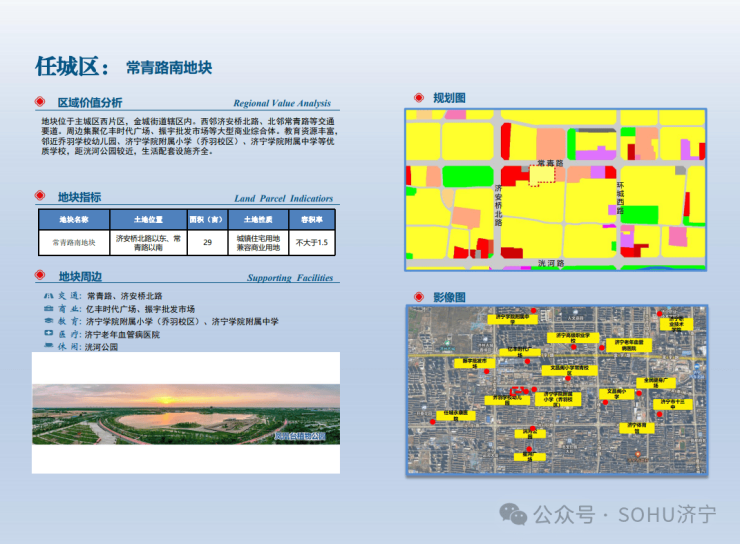740x544 pixels.
Task: Click the 常青路 label on planning map
Action: (x=550, y=163)
